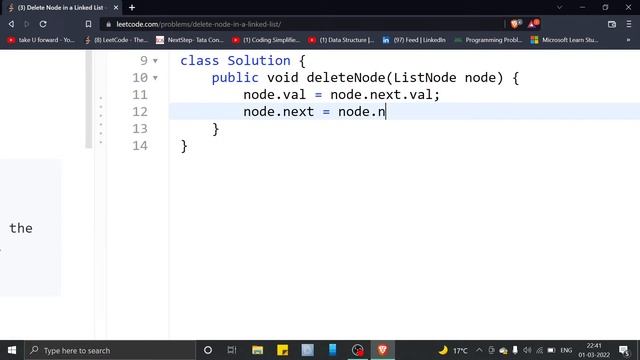Open the Programming Probl bookmark
The height and width of the screenshot is (360, 640).
click(x=489, y=40)
